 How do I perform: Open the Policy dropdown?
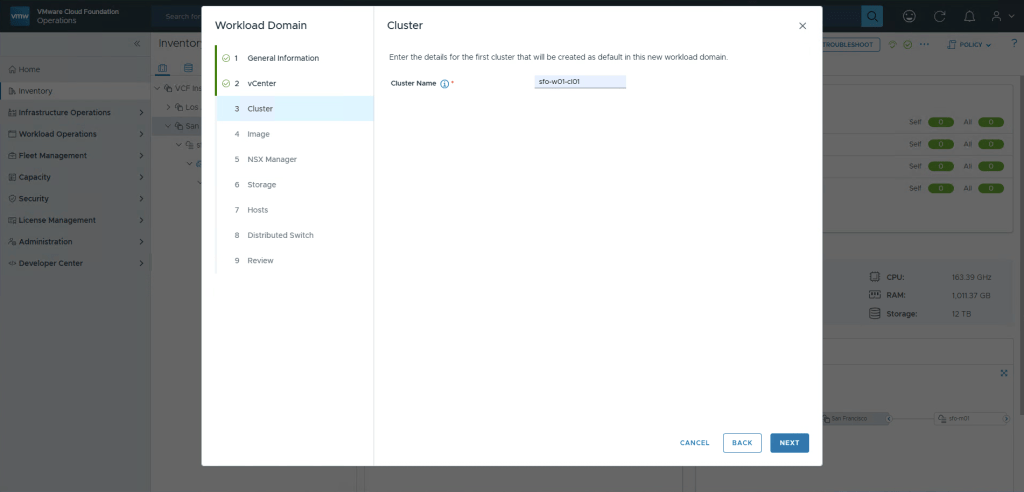[x=968, y=45]
